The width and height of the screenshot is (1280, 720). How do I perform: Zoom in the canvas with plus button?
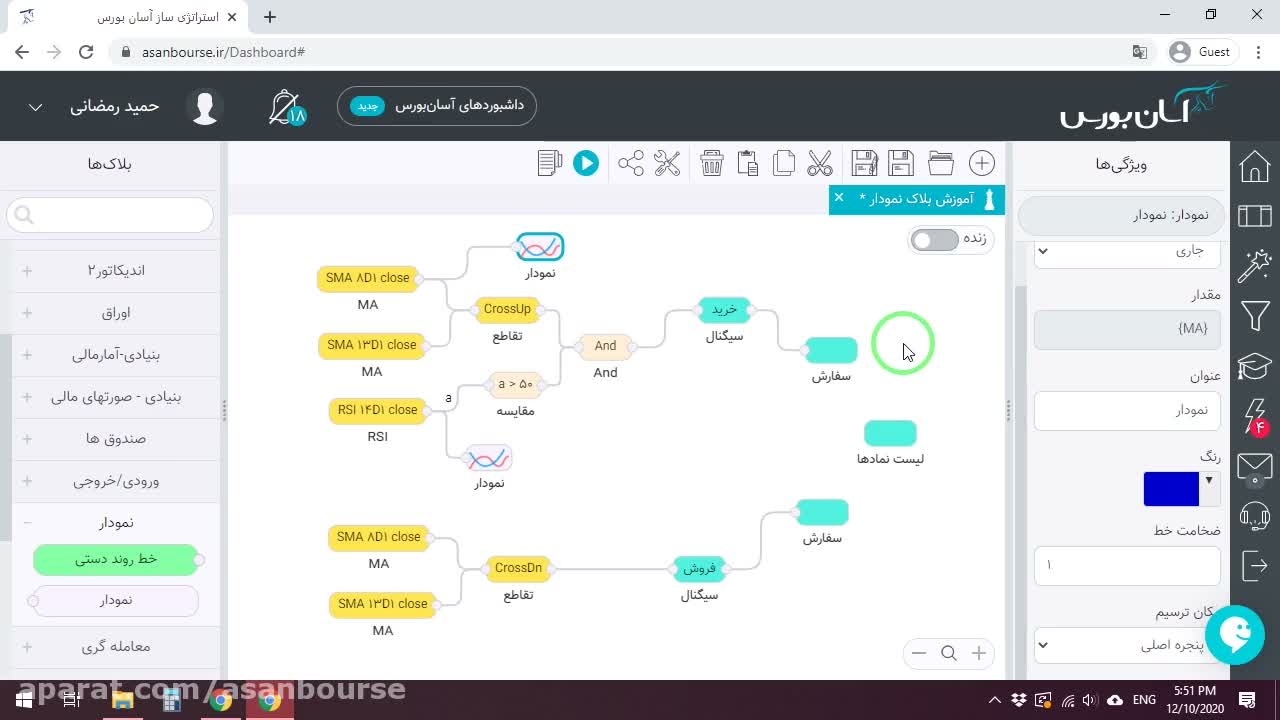point(979,653)
